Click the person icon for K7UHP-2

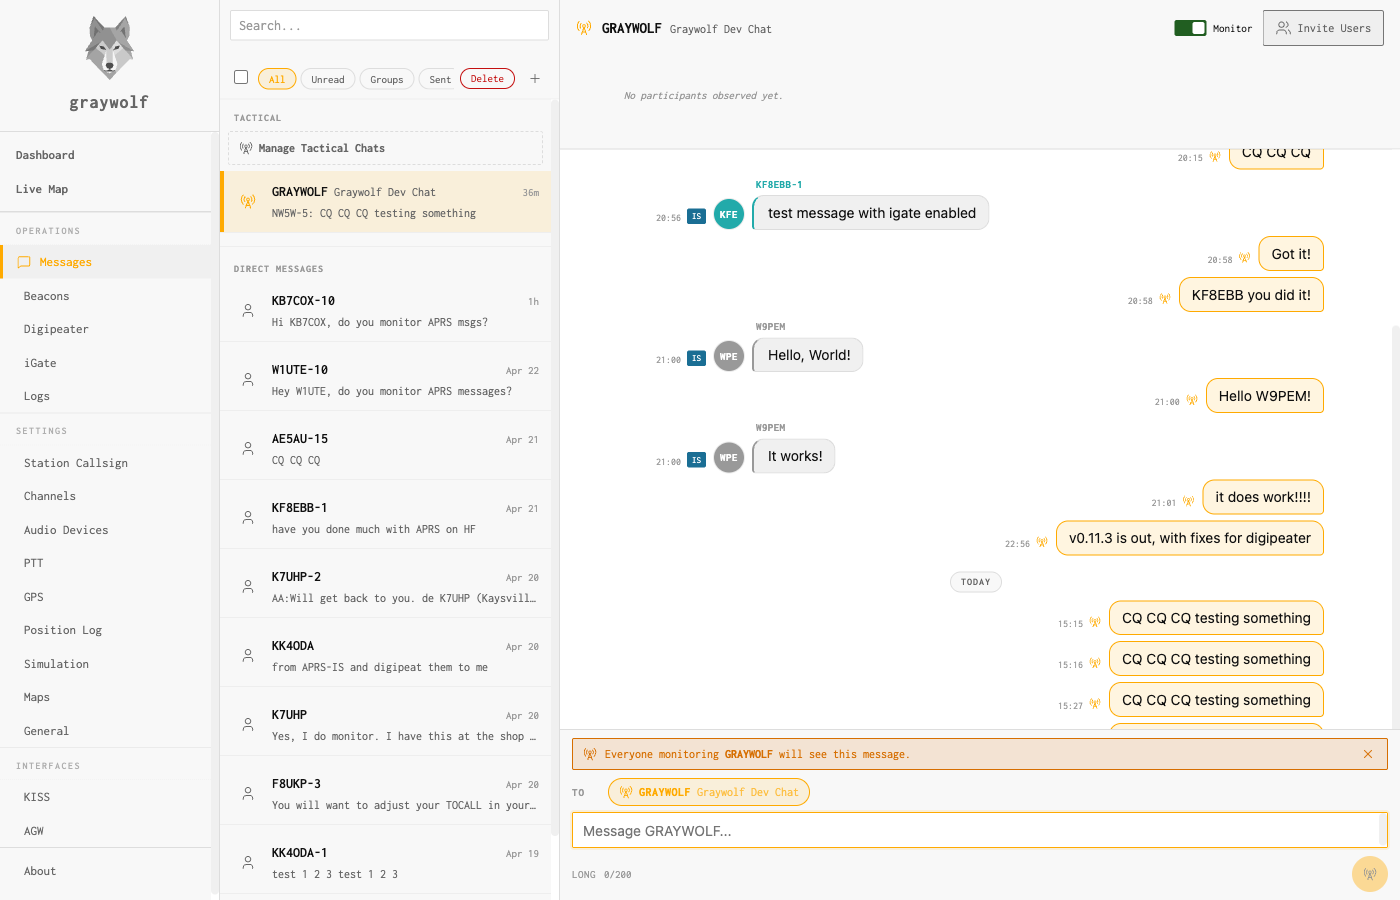[x=248, y=587]
